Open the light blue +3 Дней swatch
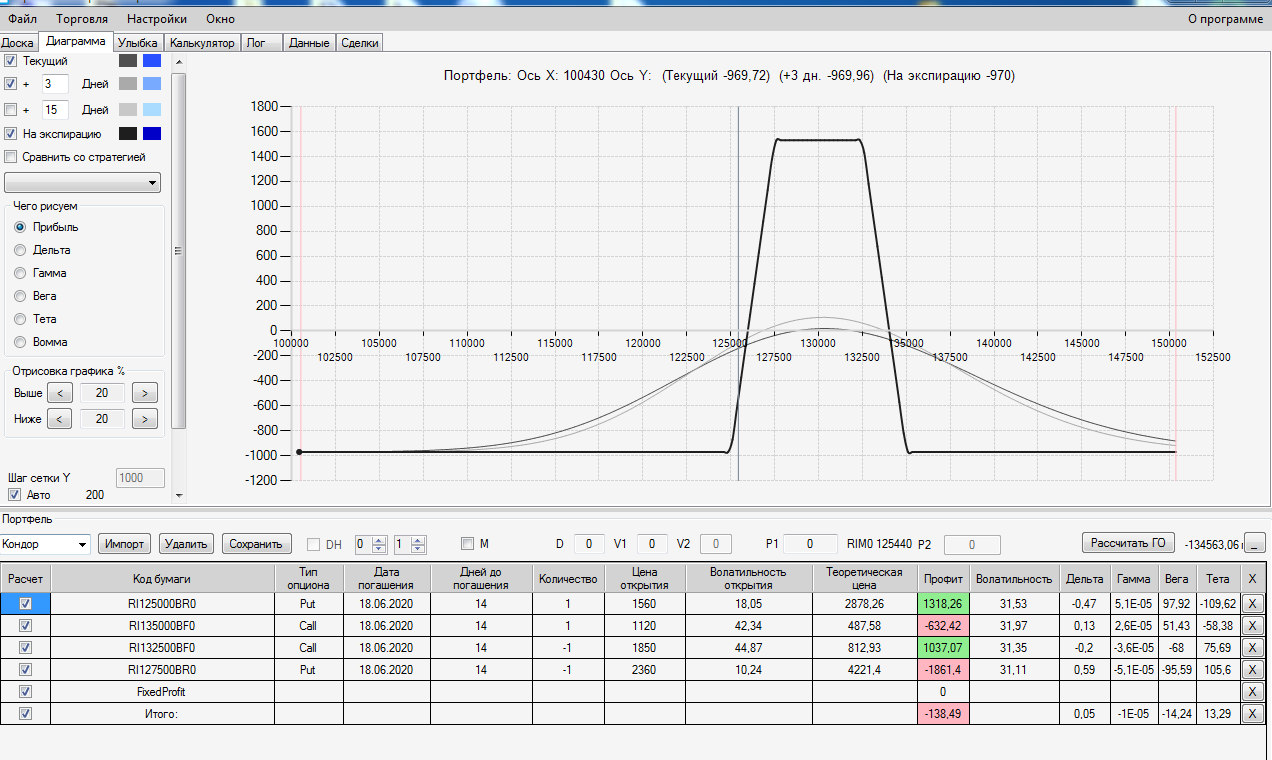This screenshot has width=1272, height=760. pyautogui.click(x=151, y=84)
